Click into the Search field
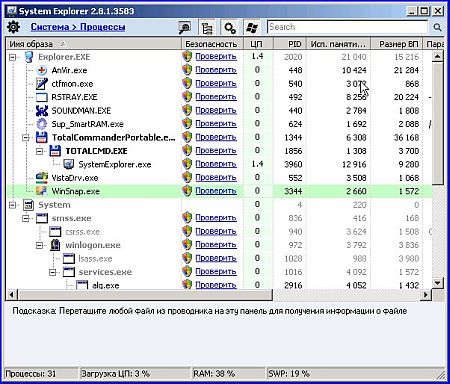The height and width of the screenshot is (384, 450). 347,27
